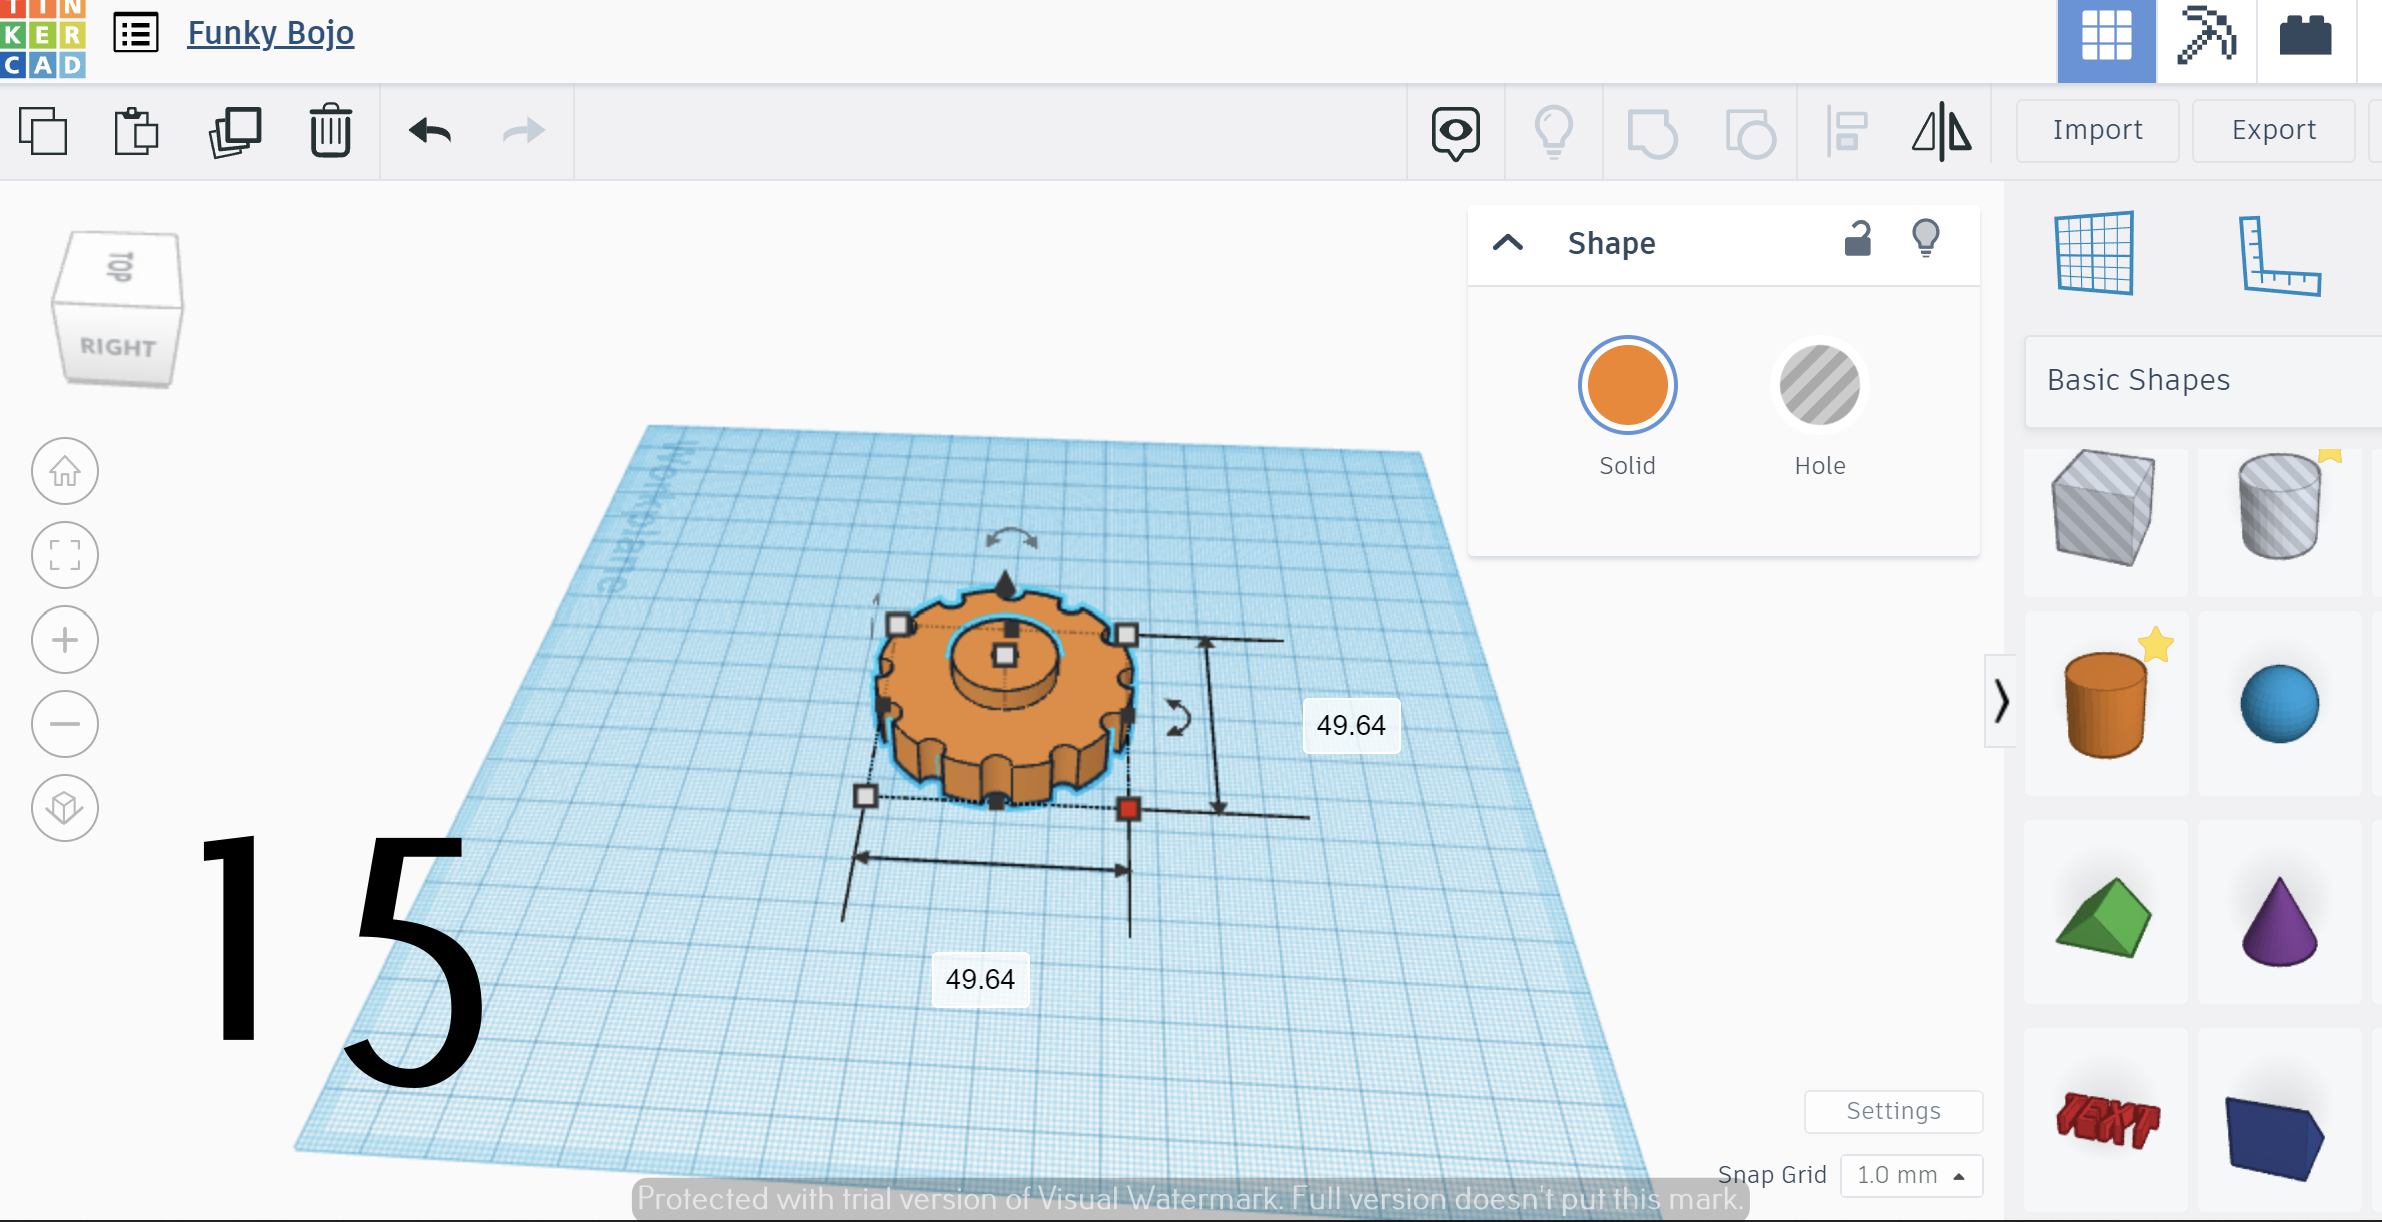Click the Mirror tool icon
2382x1222 pixels.
1941,131
